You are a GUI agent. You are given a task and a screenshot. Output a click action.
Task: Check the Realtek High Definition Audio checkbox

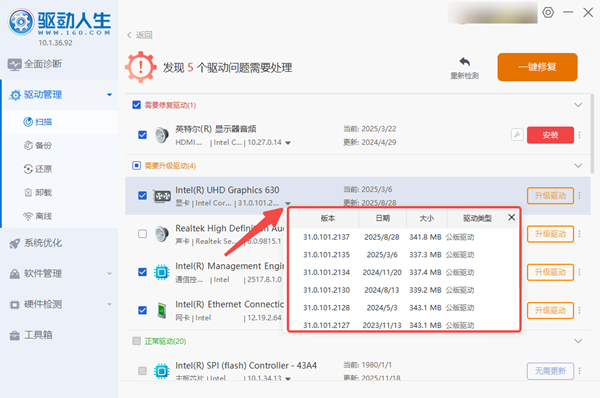pyautogui.click(x=142, y=234)
